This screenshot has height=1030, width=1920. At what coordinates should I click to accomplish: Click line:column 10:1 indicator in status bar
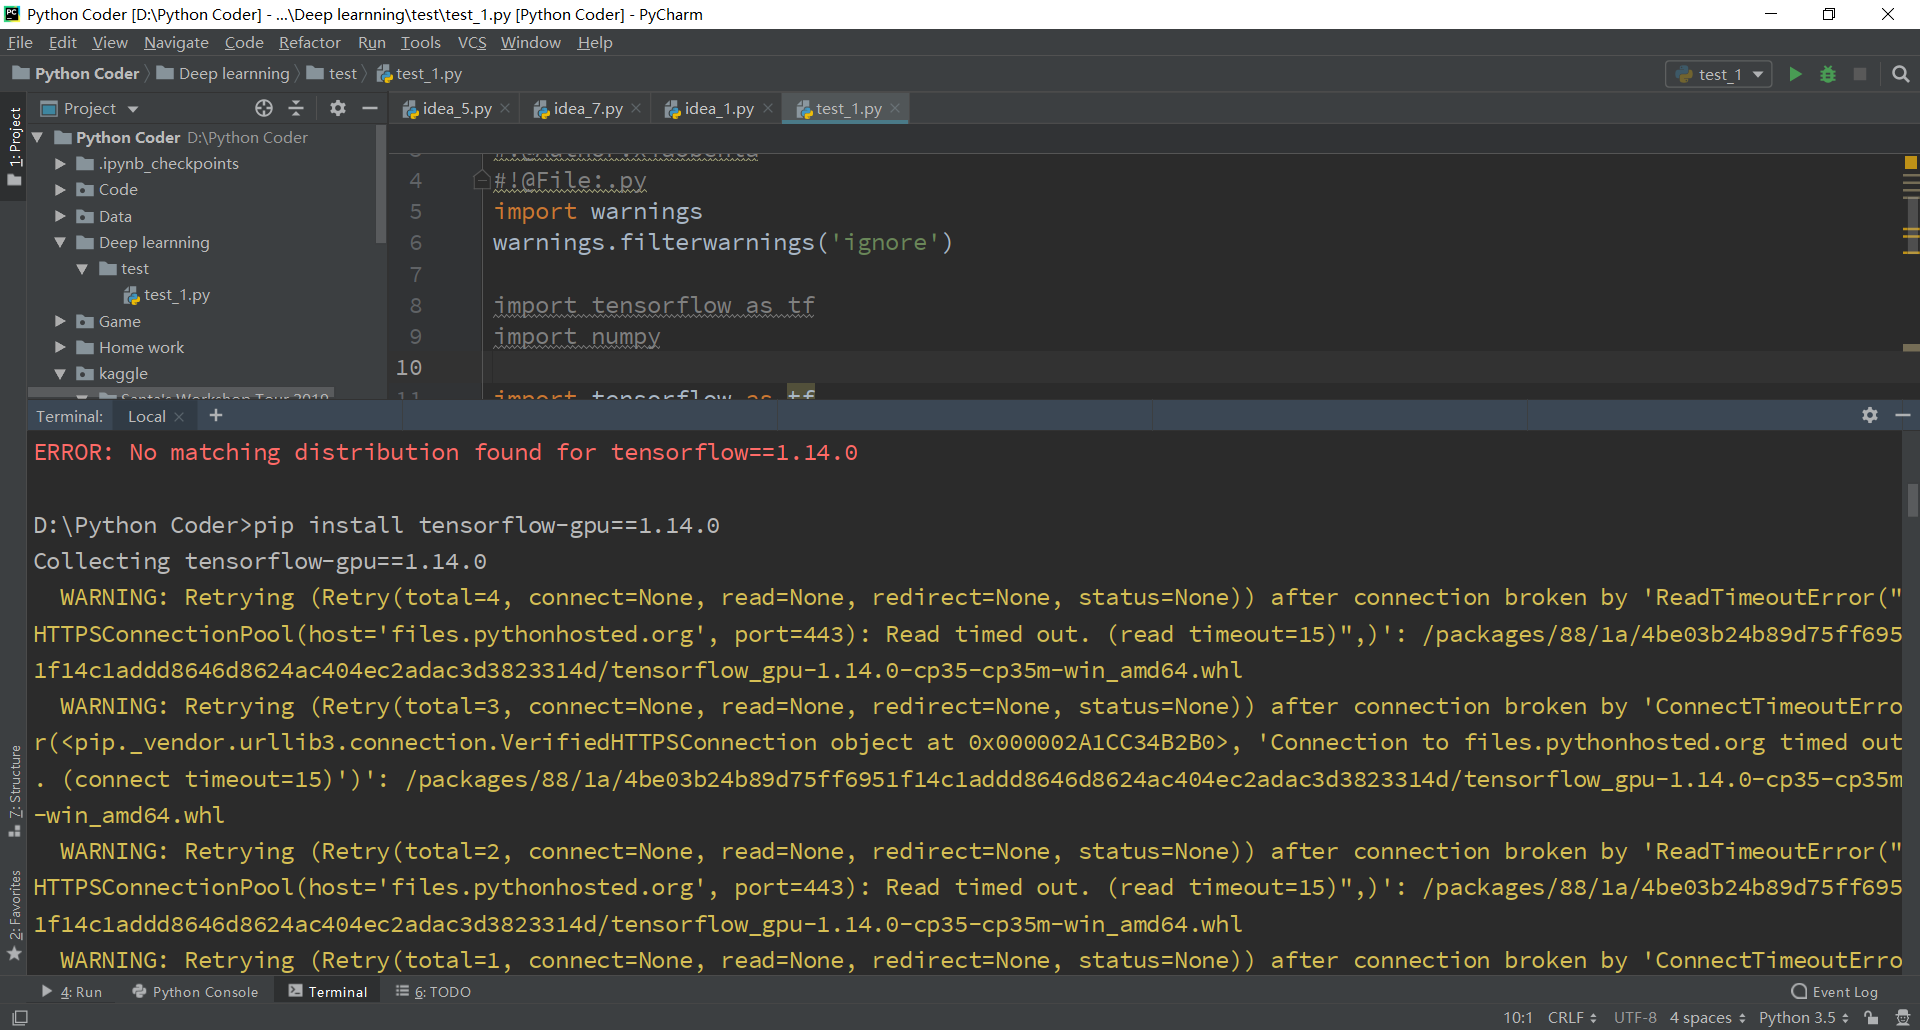point(1518,1018)
